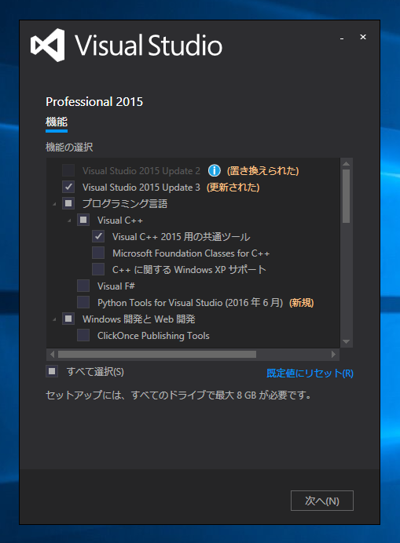Select the 機能 tab
The width and height of the screenshot is (400, 543).
tap(56, 122)
